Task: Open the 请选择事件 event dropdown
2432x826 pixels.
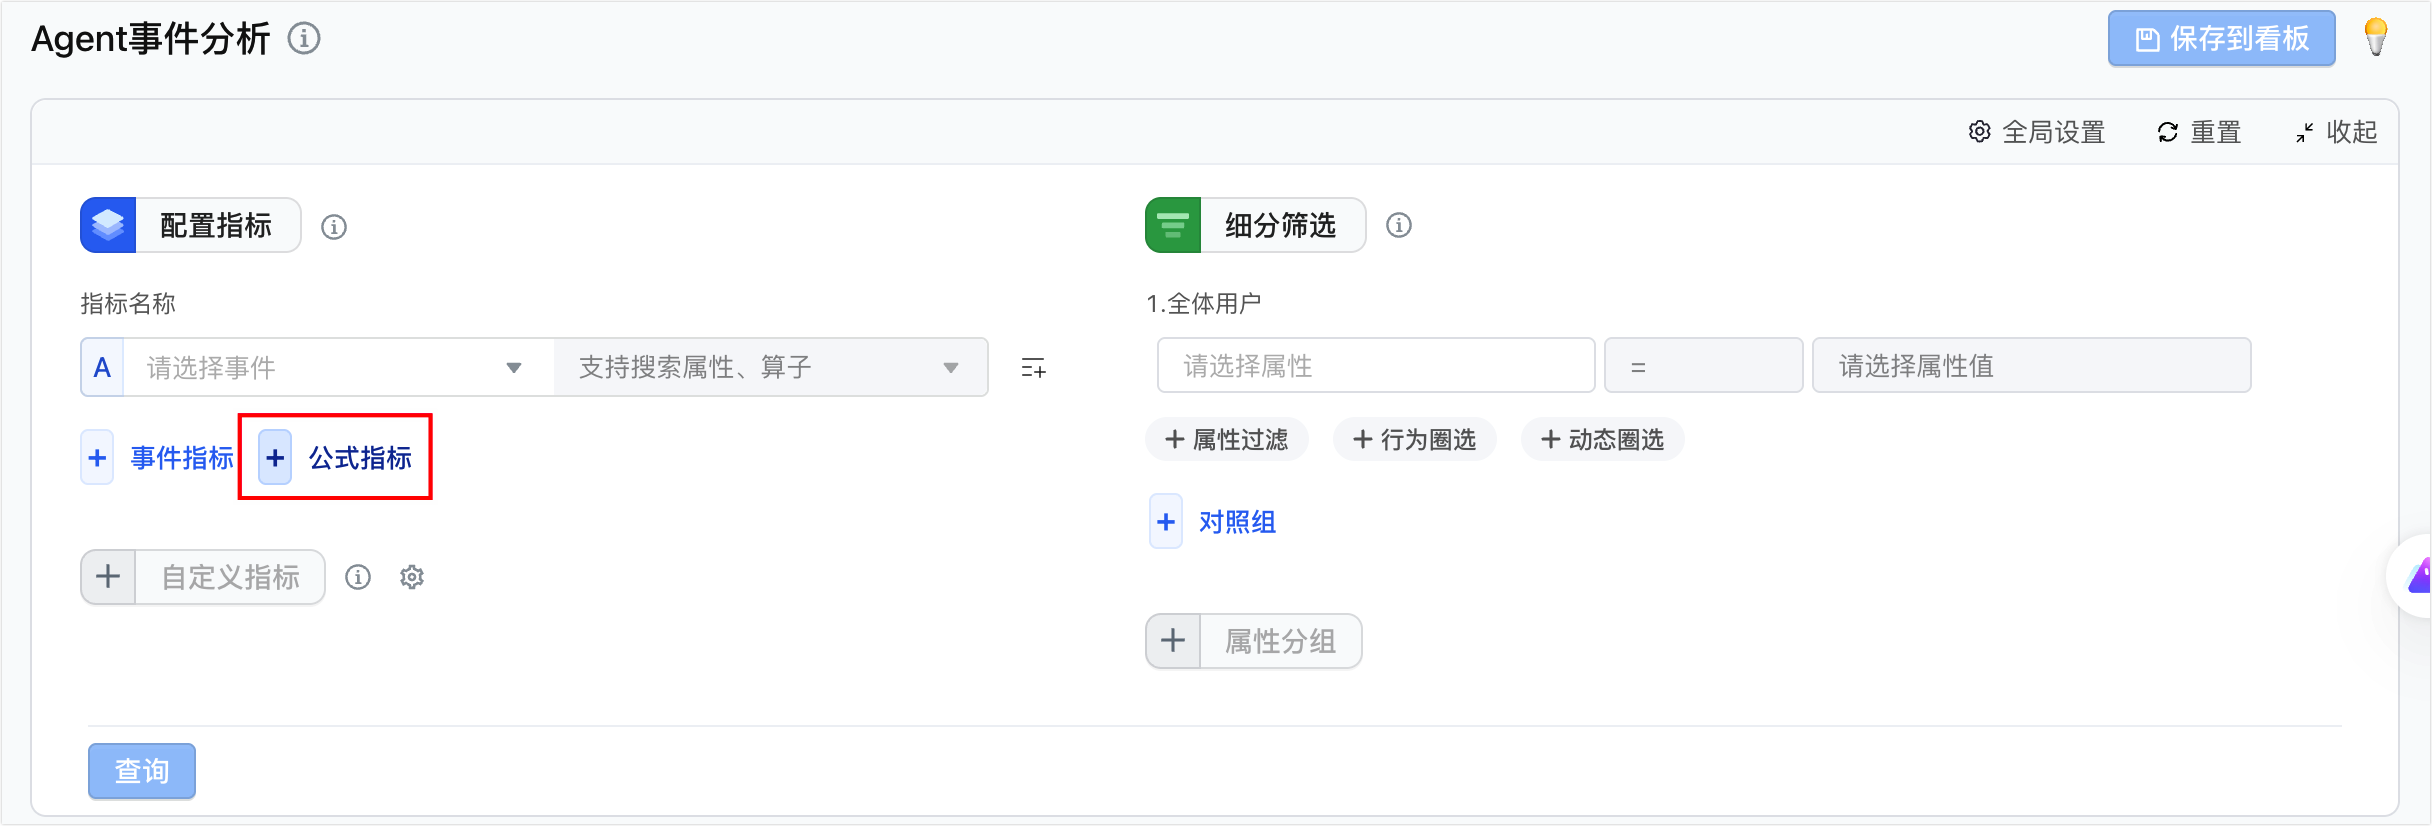Action: coord(338,367)
